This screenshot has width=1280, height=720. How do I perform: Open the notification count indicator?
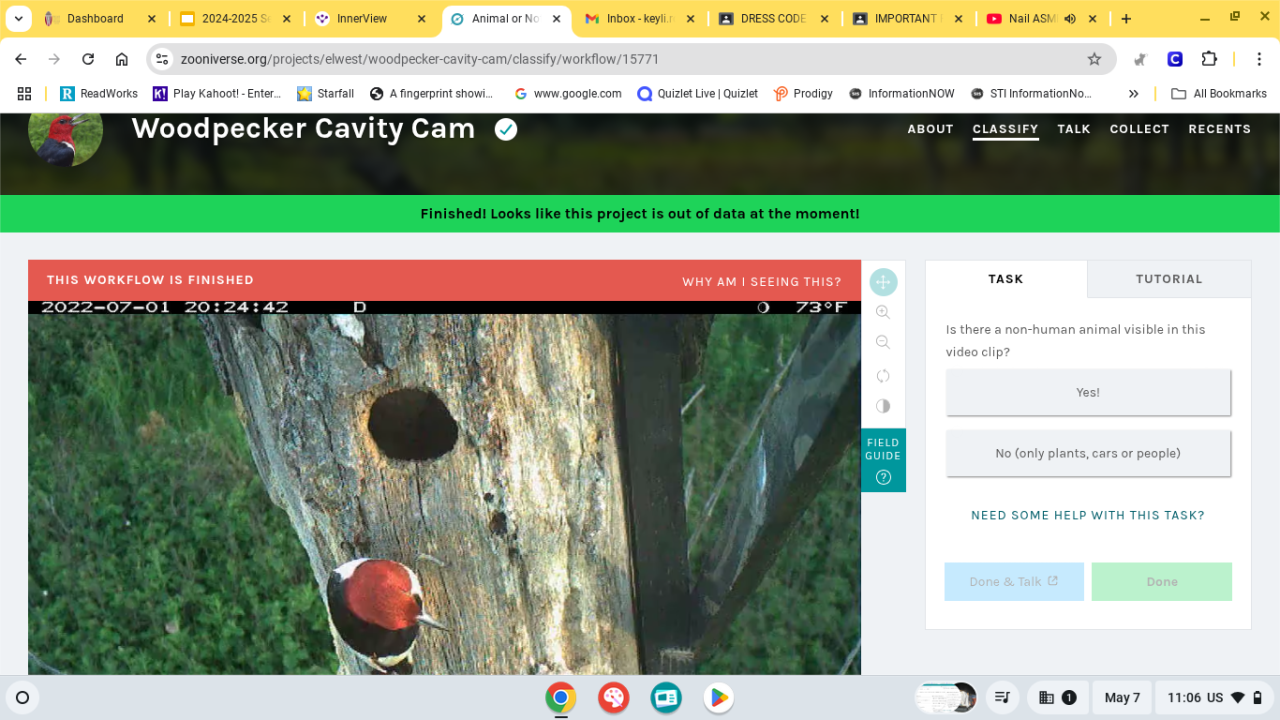point(1058,697)
